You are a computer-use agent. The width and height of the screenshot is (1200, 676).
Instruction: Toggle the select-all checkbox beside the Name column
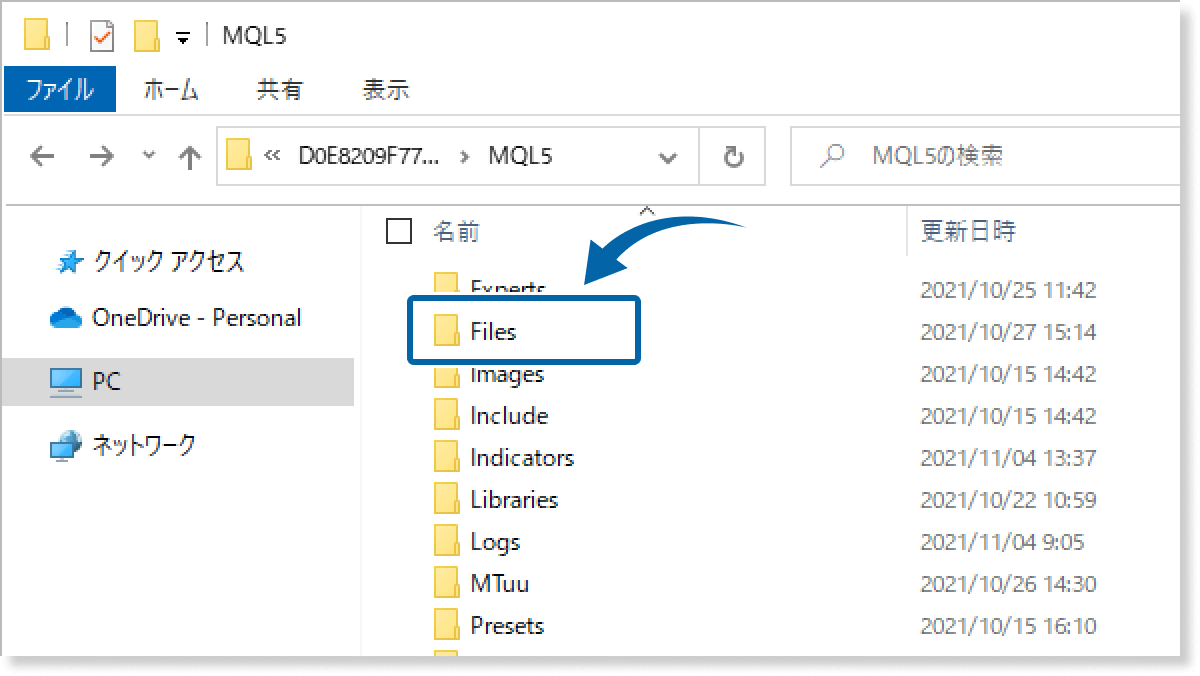pyautogui.click(x=399, y=232)
